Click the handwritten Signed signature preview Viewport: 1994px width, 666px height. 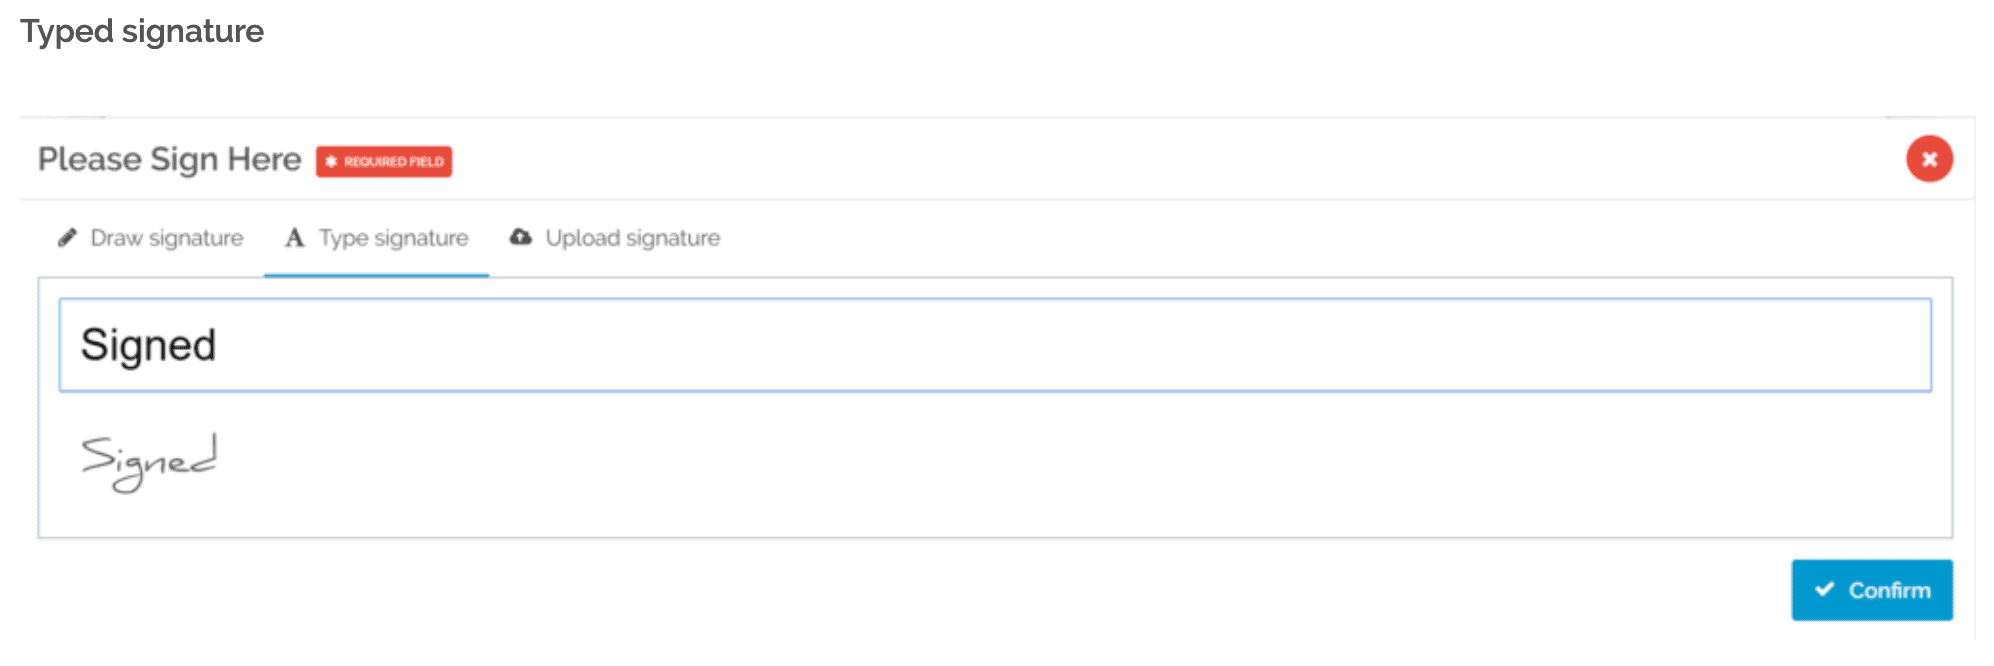click(x=148, y=460)
